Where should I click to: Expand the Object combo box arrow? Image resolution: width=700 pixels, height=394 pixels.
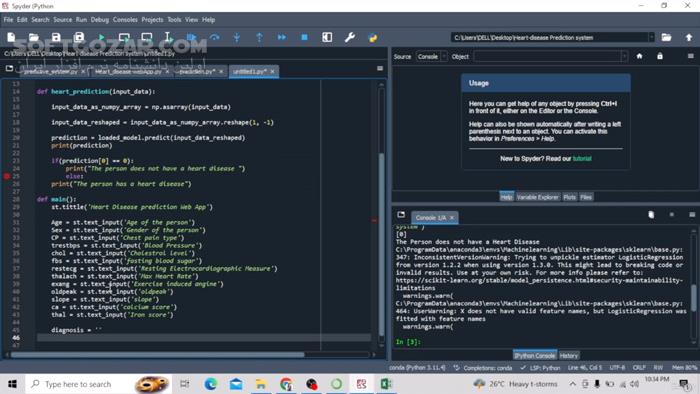[x=624, y=57]
